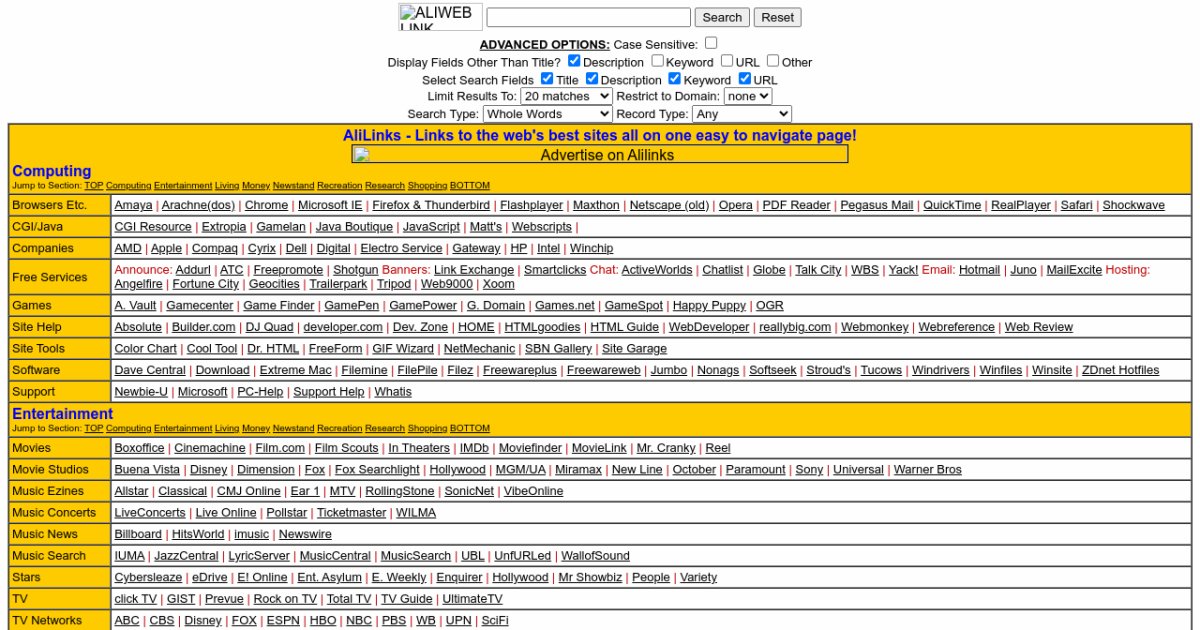Image resolution: width=1200 pixels, height=630 pixels.
Task: Open the Search Type dropdown
Action: pos(547,114)
